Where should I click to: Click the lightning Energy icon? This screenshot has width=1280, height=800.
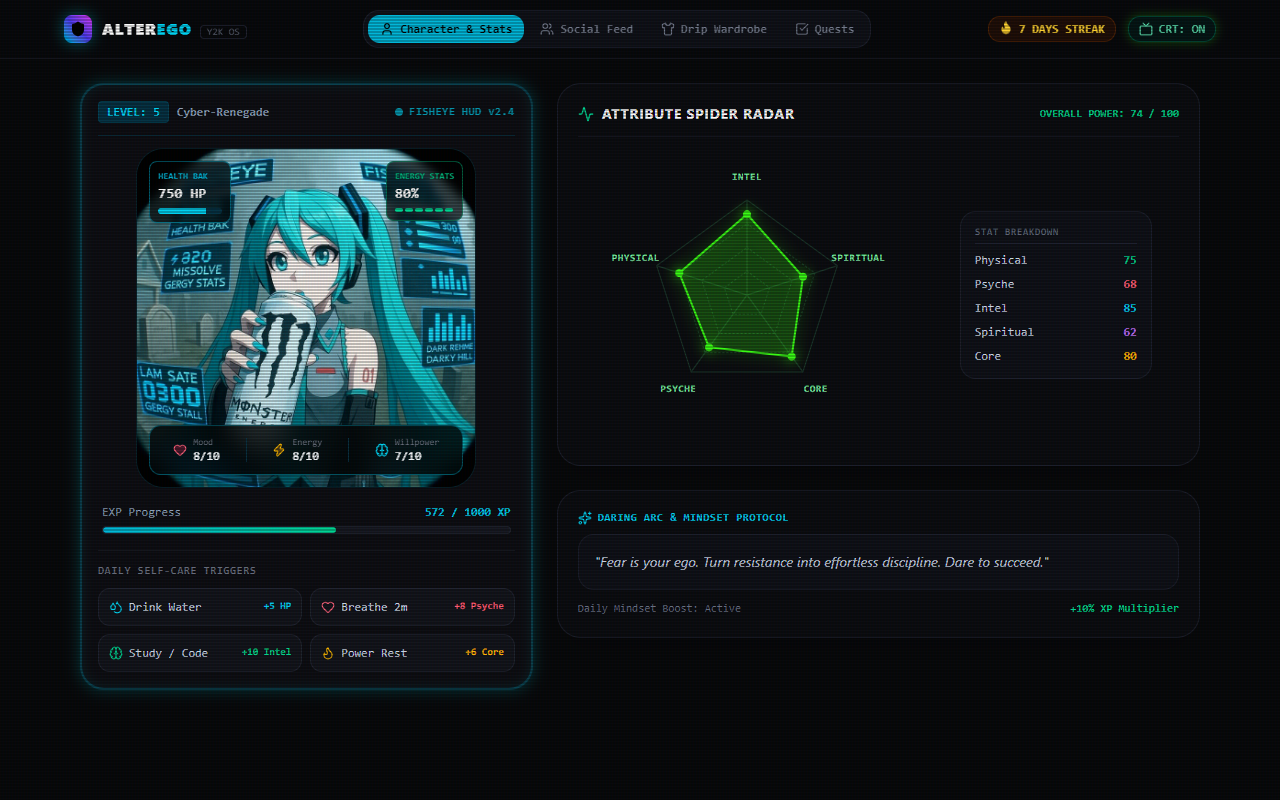click(x=279, y=450)
